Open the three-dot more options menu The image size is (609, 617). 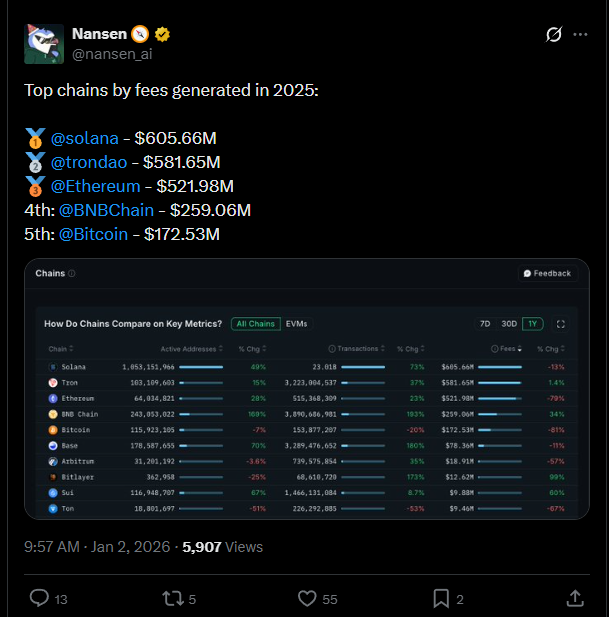pos(584,36)
